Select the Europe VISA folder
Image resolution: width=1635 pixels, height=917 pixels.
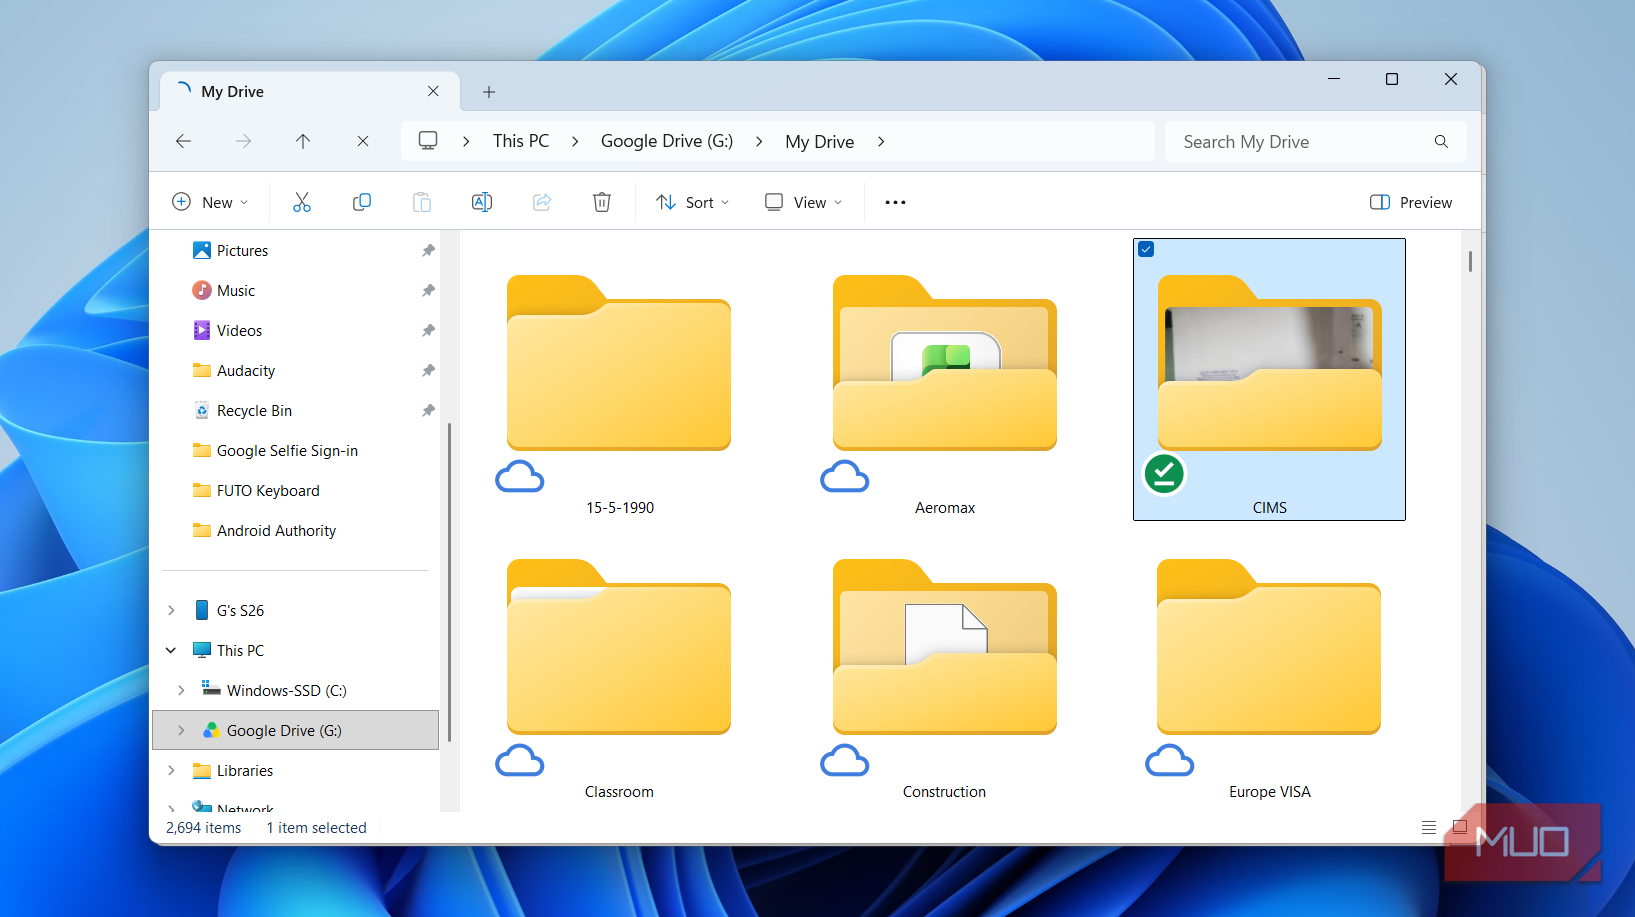[x=1269, y=664]
